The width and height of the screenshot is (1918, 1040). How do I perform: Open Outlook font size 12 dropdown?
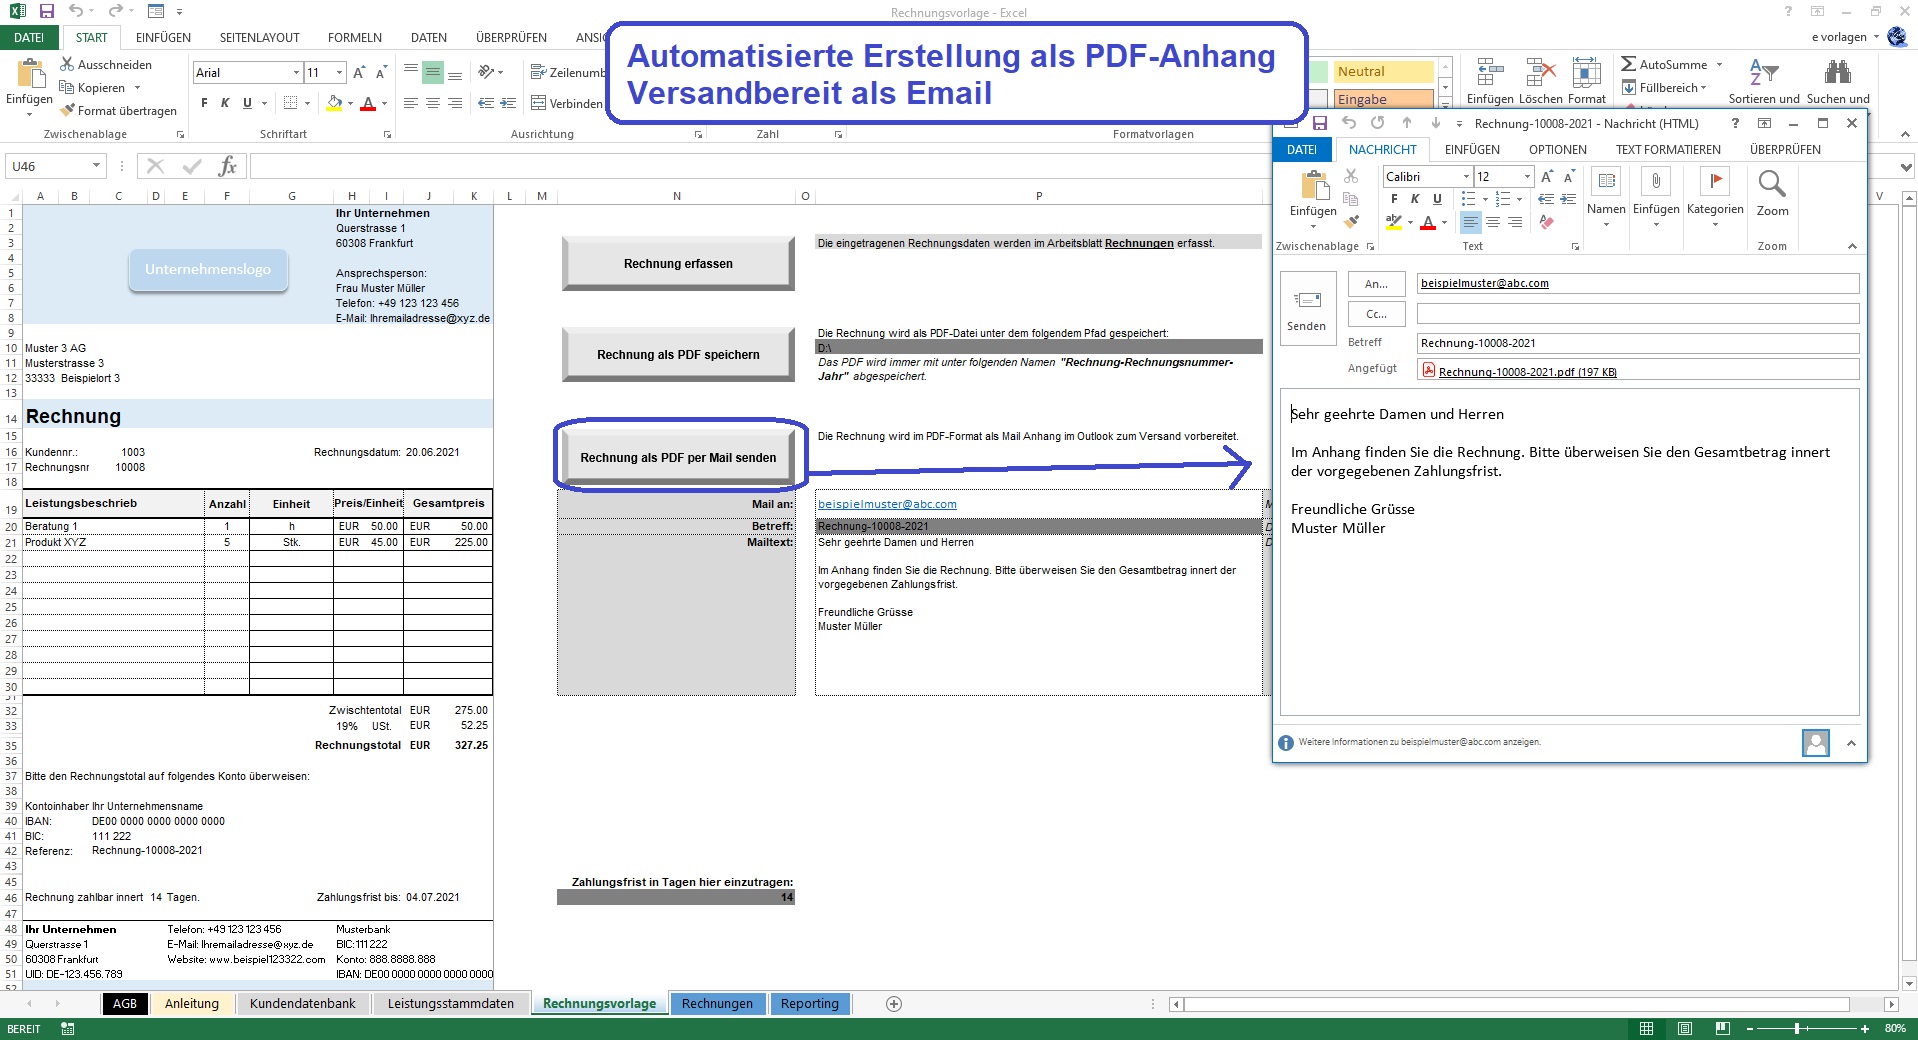click(1527, 177)
